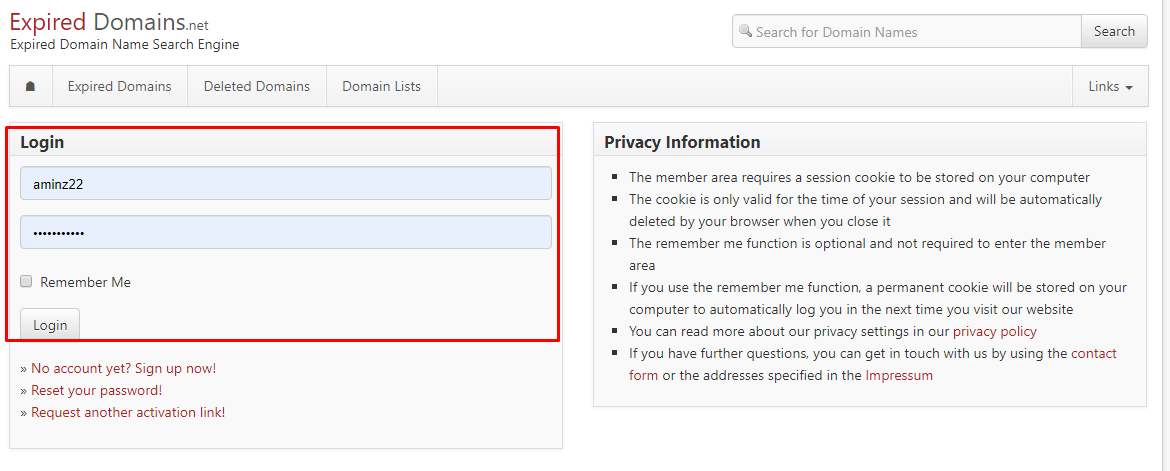
Task: Click the home icon in navbar
Action: [x=30, y=86]
